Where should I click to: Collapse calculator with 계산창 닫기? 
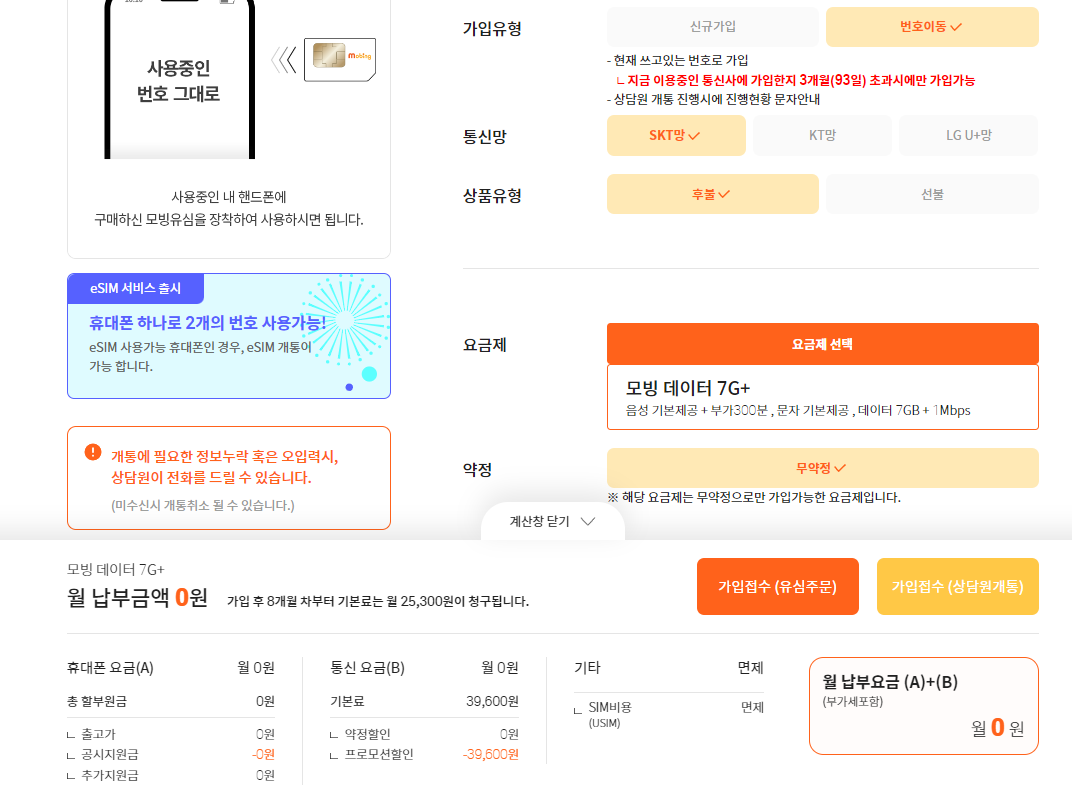pyautogui.click(x=552, y=522)
